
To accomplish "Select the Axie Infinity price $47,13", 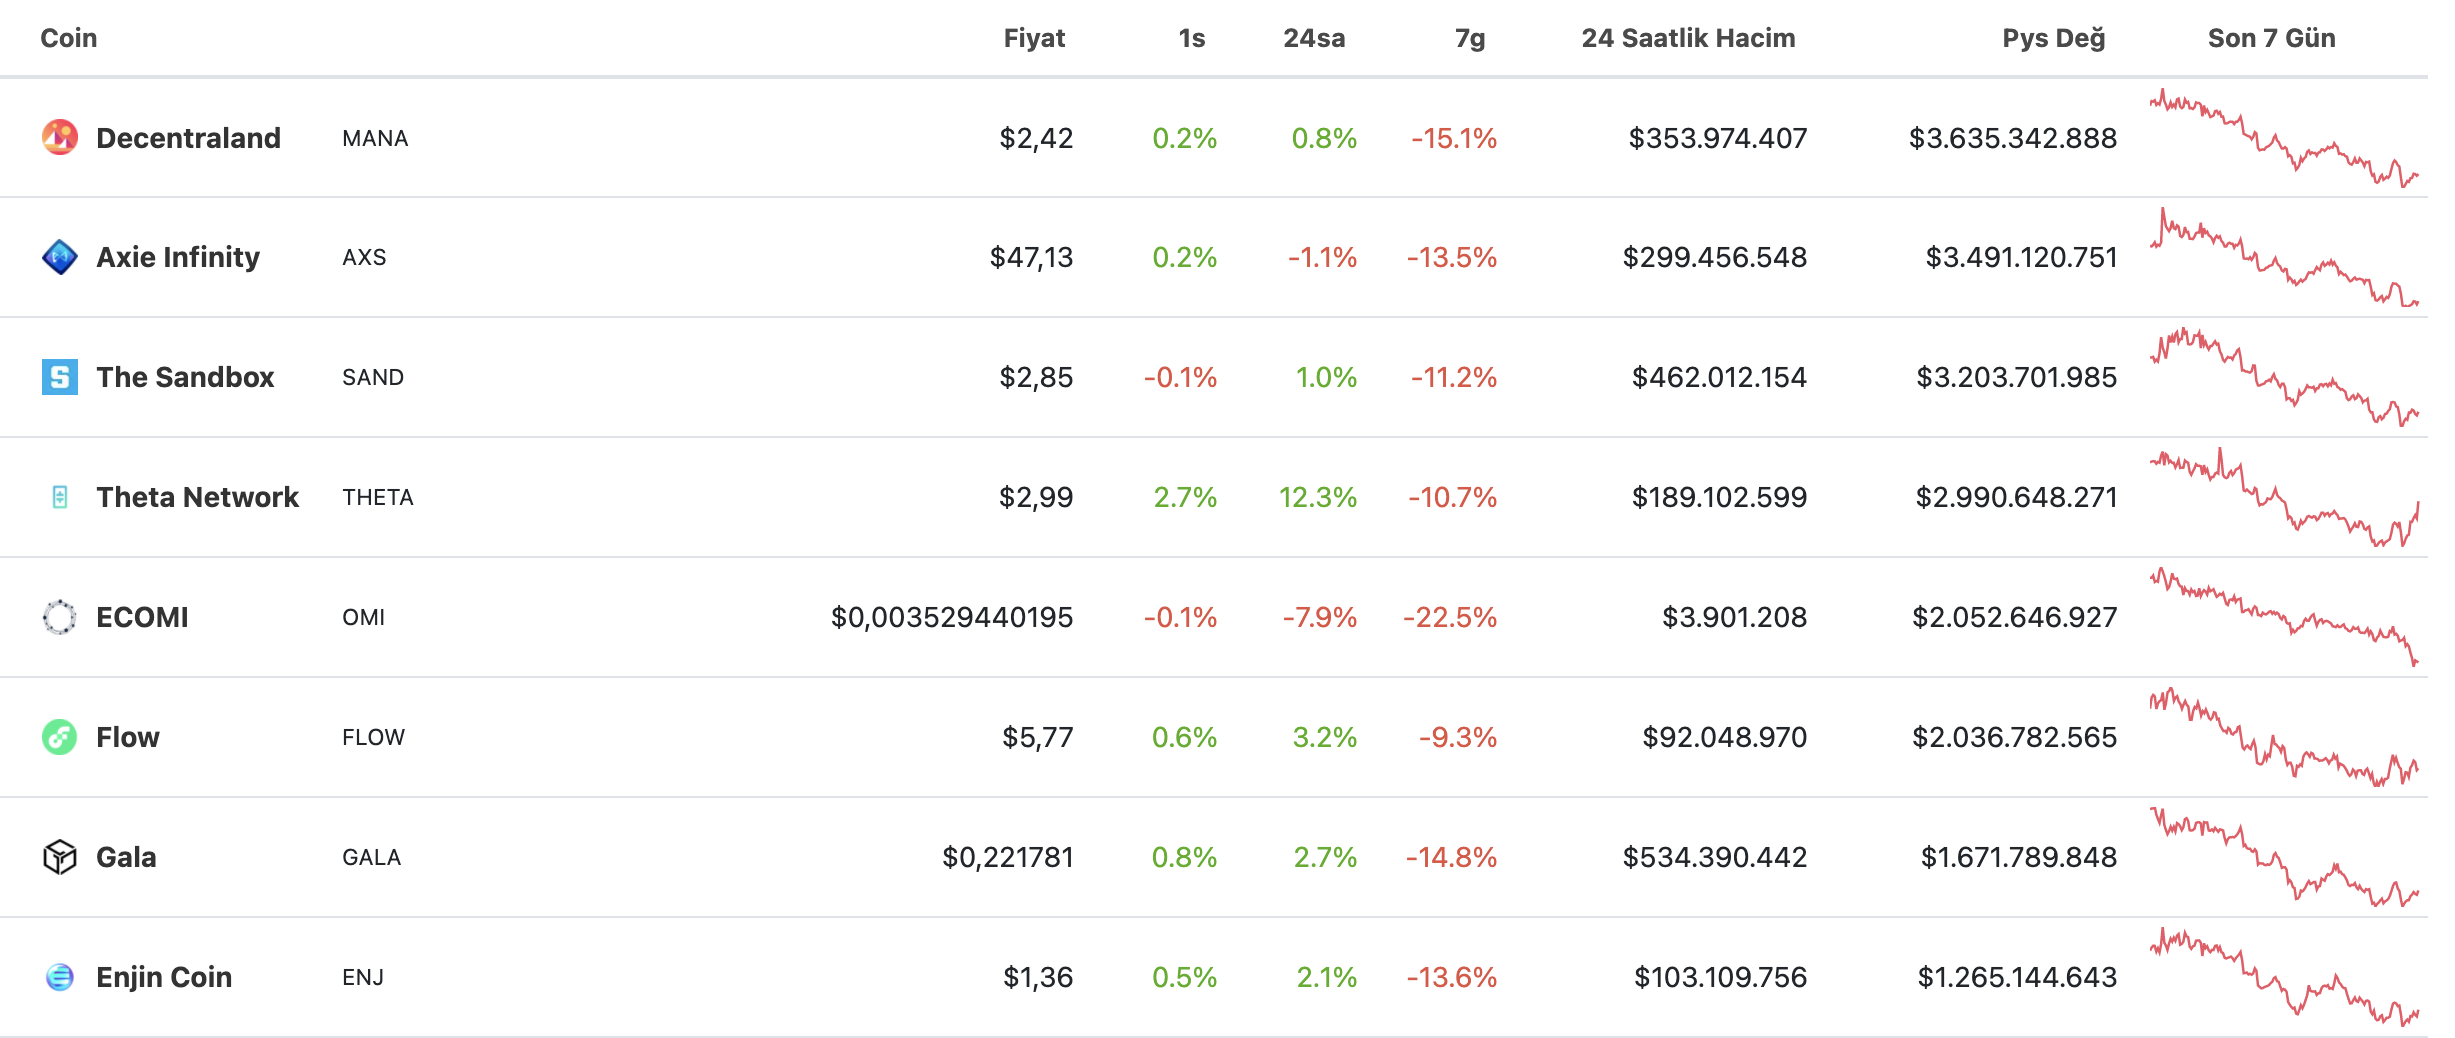I will click(x=1031, y=258).
